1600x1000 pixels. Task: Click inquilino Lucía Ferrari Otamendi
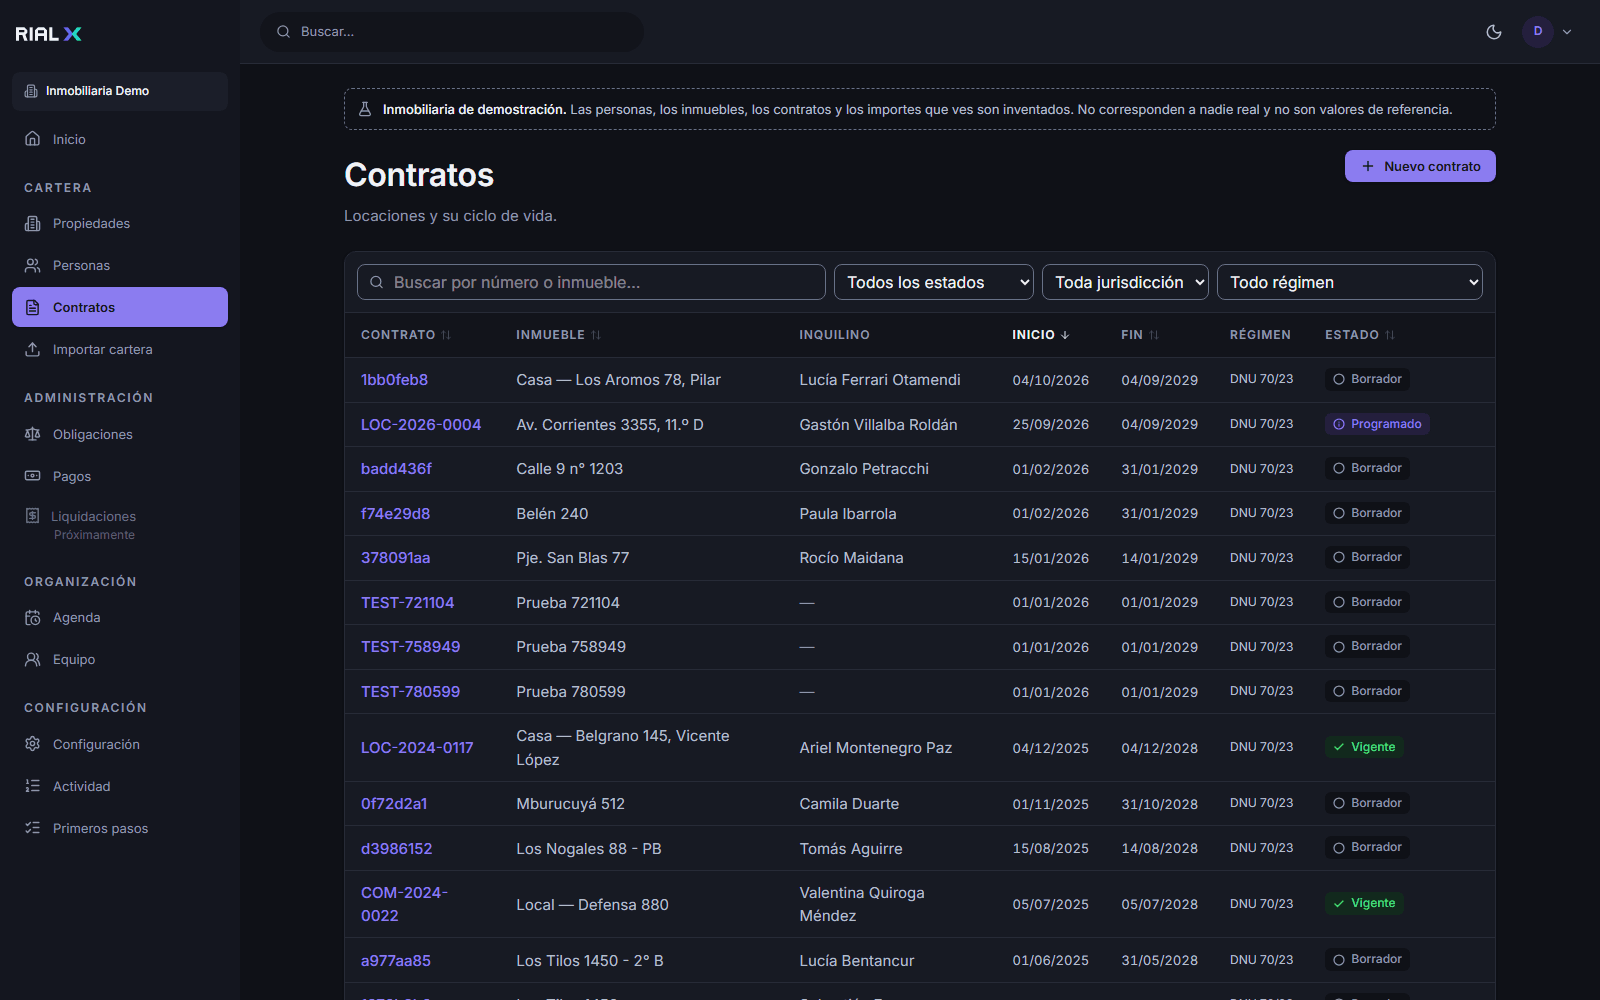pyautogui.click(x=880, y=380)
